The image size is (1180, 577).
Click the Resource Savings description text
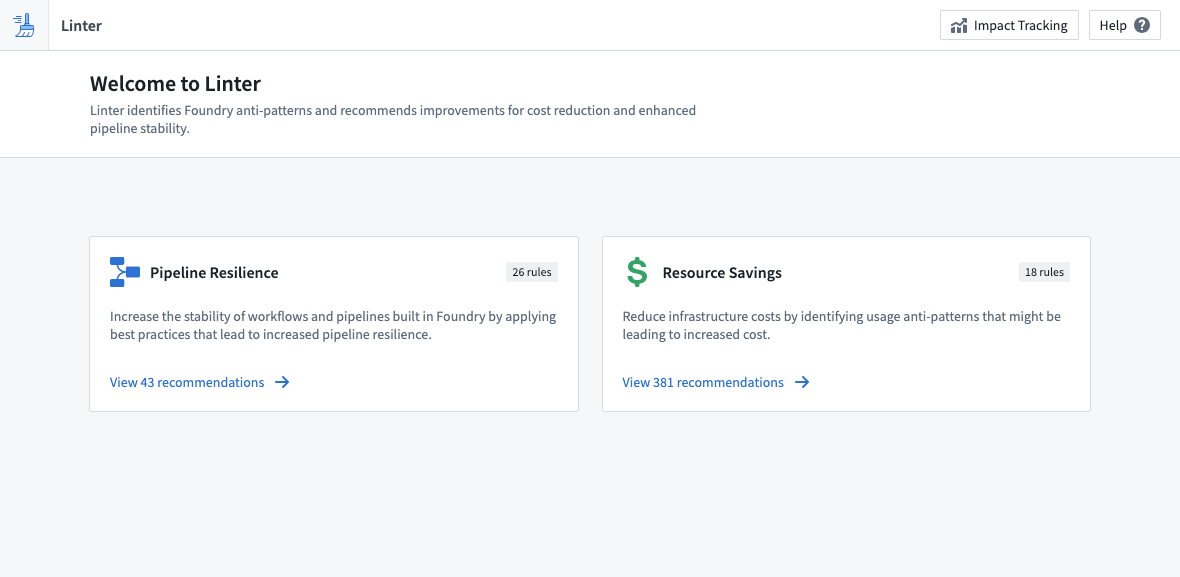pyautogui.click(x=841, y=325)
